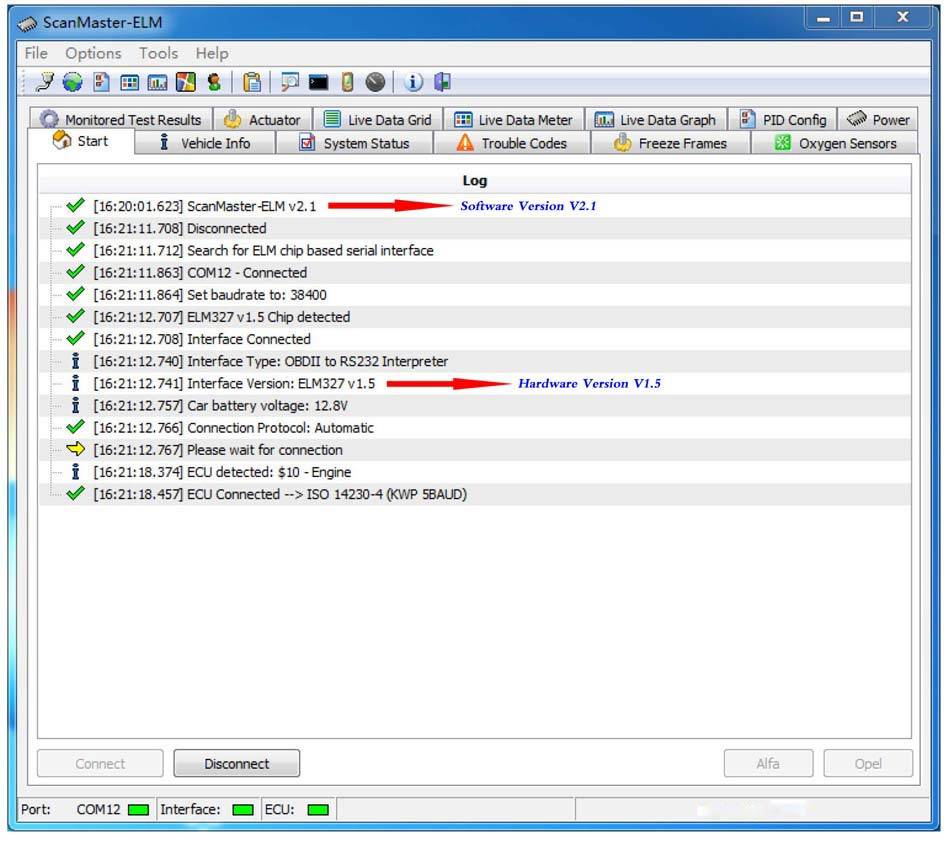
Task: Open the Freeze Frames tab
Action: (670, 143)
